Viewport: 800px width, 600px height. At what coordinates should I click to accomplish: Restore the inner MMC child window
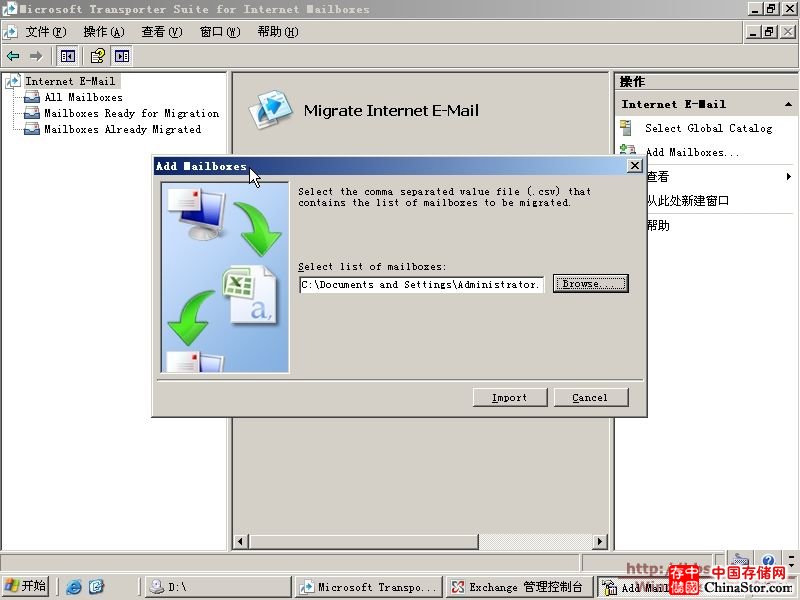coord(769,32)
